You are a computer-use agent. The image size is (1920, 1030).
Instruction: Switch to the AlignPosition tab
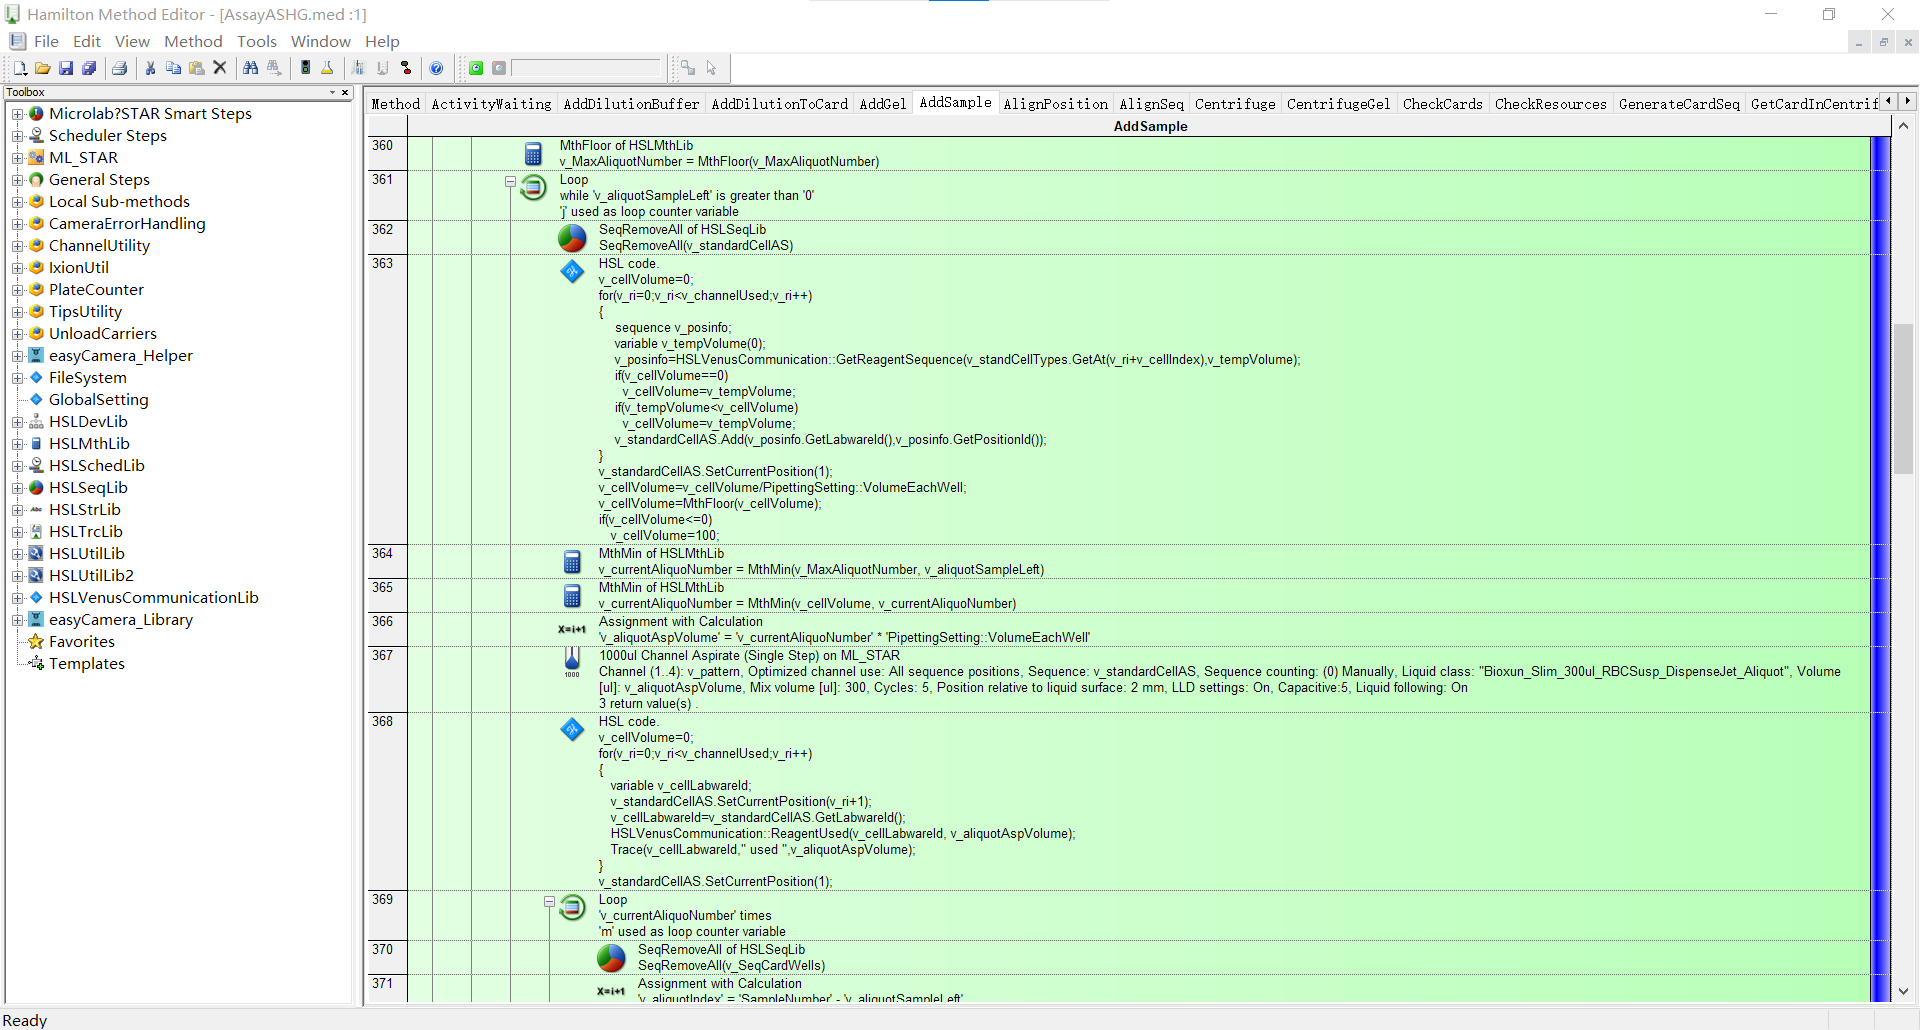[1055, 104]
